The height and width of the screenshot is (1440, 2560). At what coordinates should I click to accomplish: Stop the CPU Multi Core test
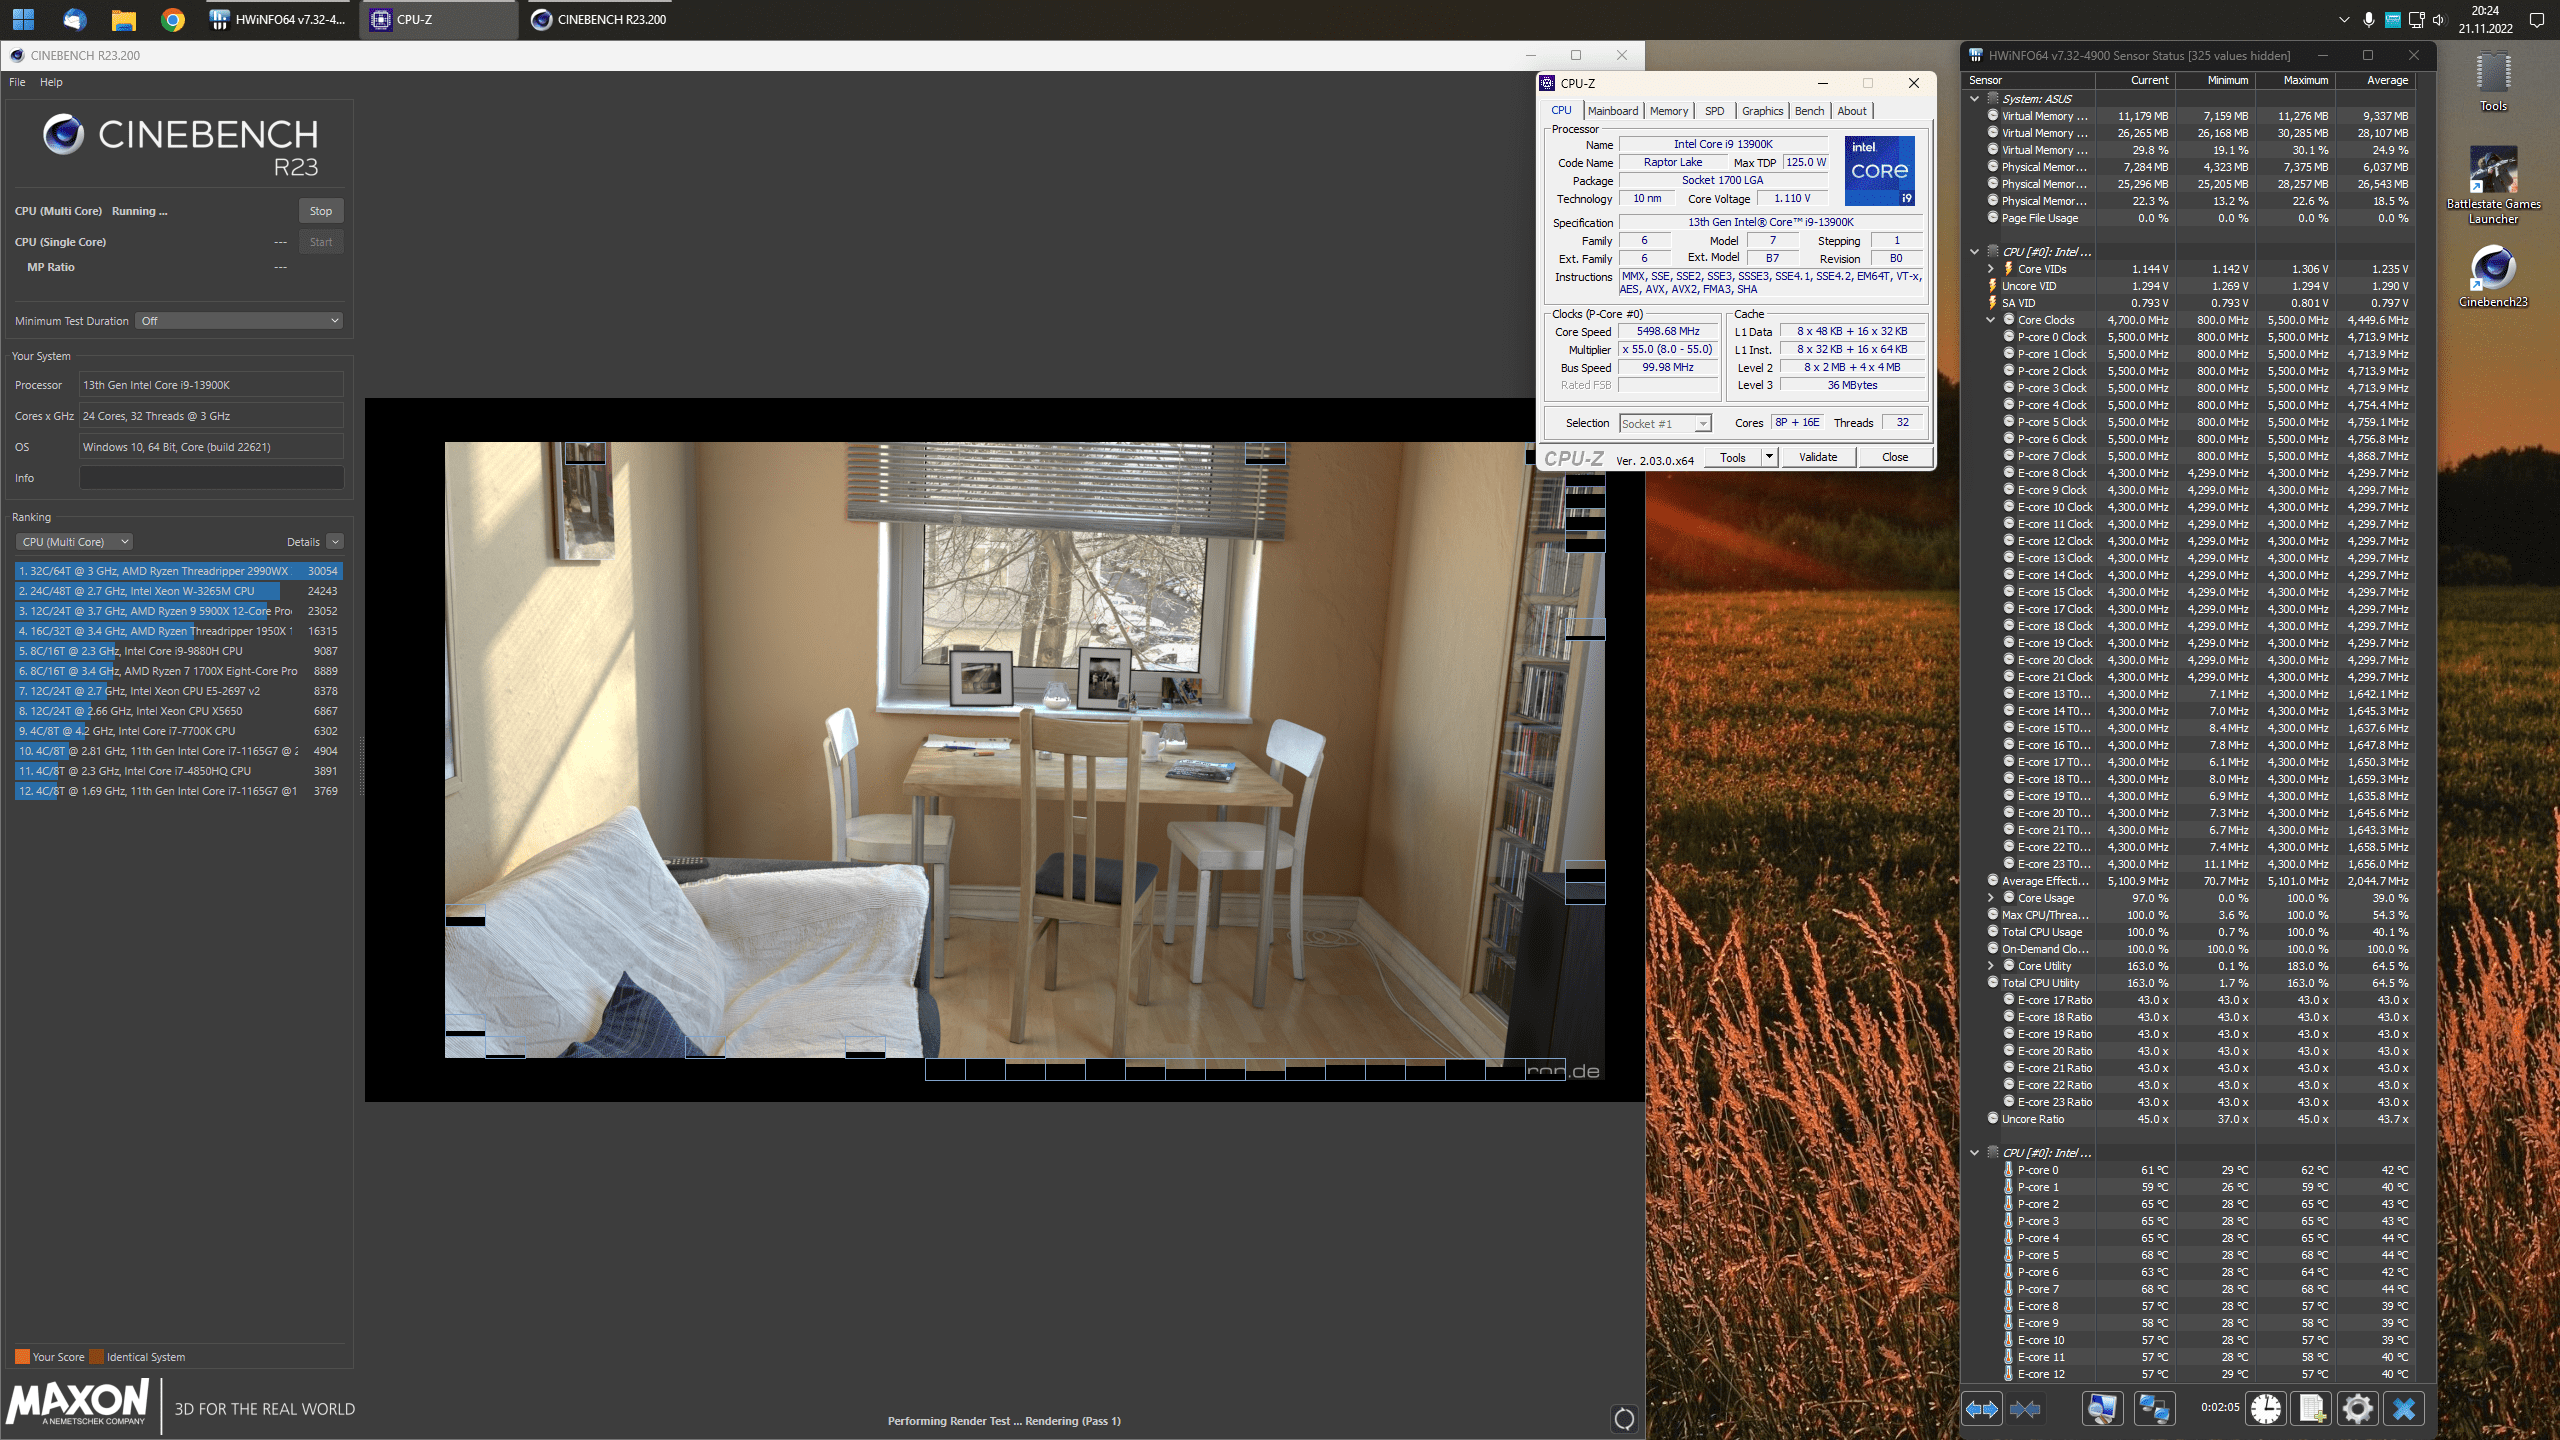point(321,211)
